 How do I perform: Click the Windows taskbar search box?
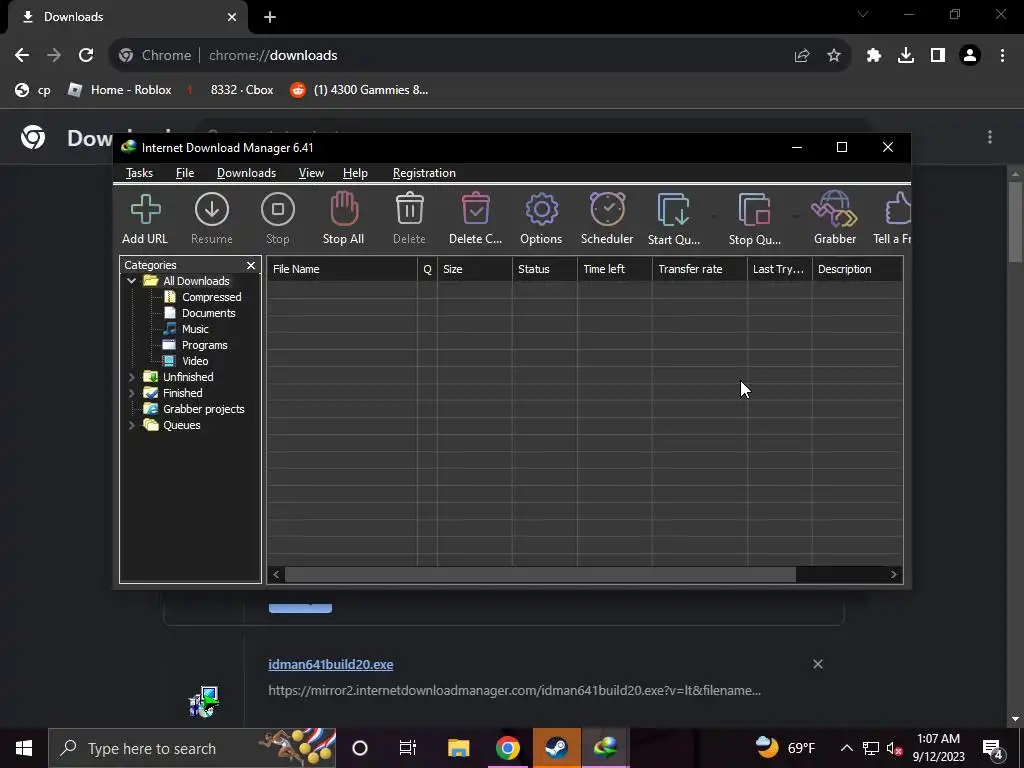pyautogui.click(x=192, y=748)
